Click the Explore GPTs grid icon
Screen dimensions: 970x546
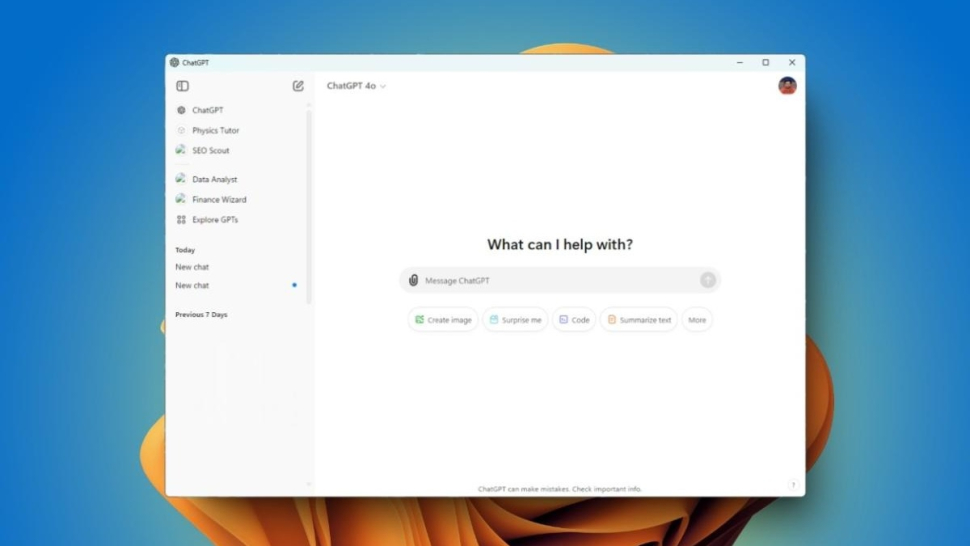click(x=181, y=220)
